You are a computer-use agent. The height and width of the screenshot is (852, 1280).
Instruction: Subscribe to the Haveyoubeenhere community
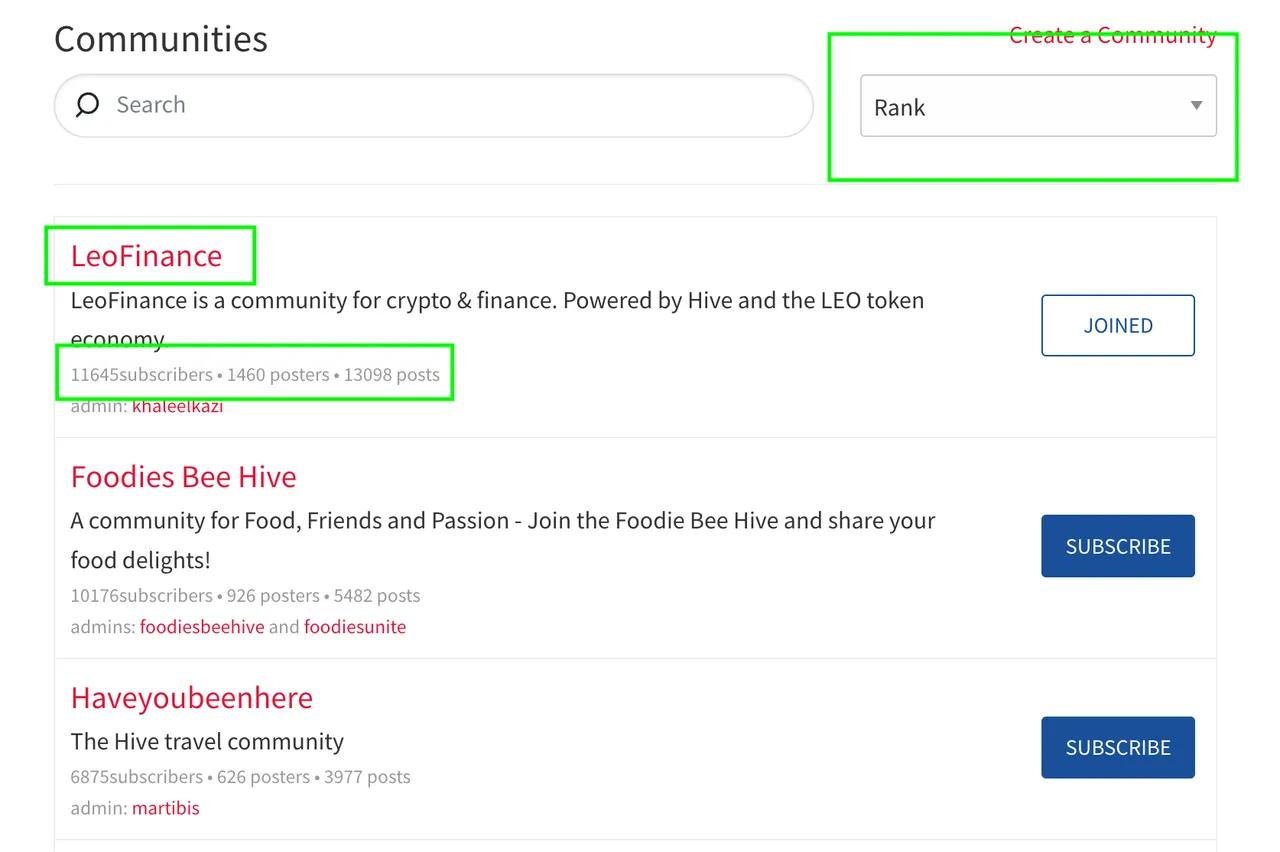pyautogui.click(x=1118, y=747)
